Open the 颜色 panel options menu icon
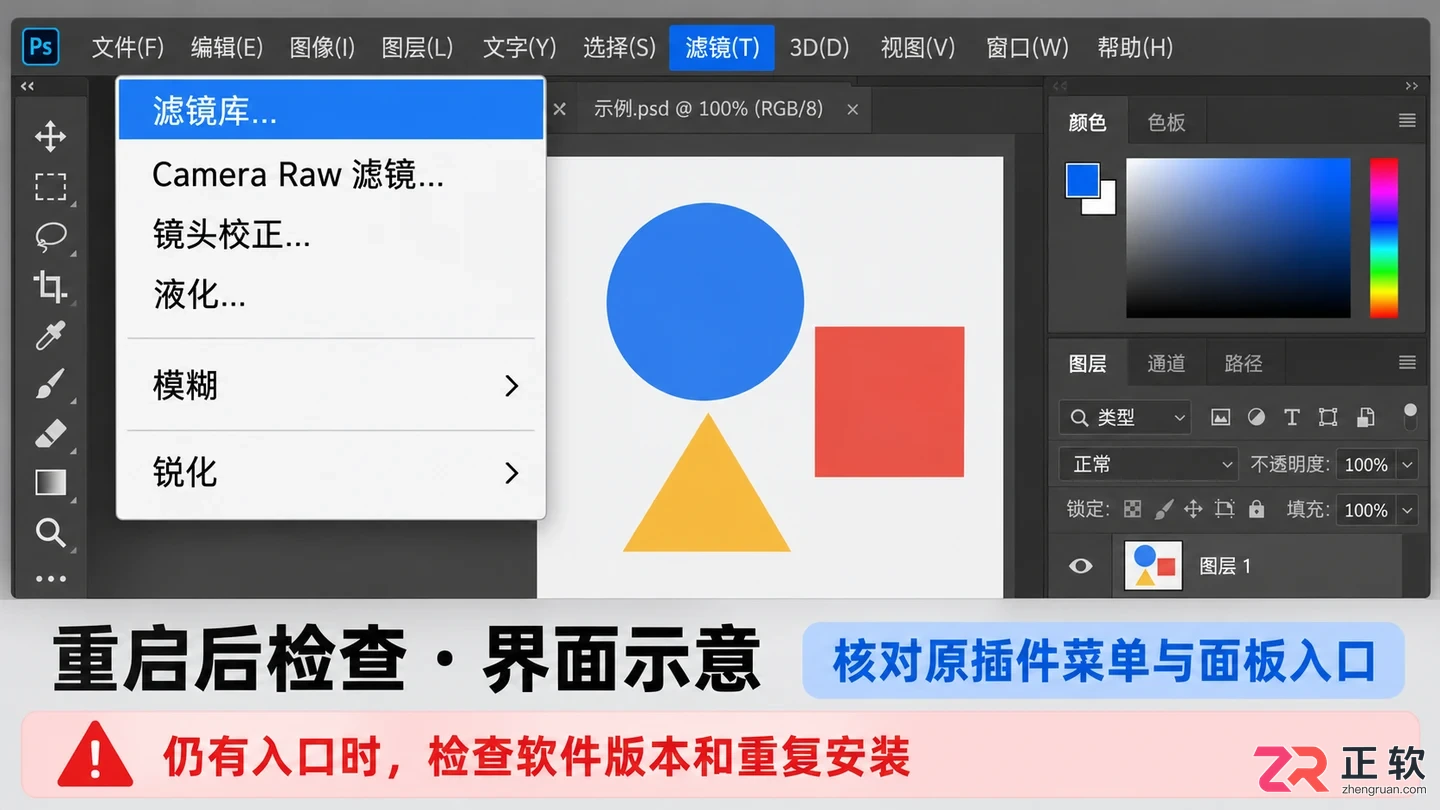This screenshot has width=1440, height=810. pos(1407,121)
